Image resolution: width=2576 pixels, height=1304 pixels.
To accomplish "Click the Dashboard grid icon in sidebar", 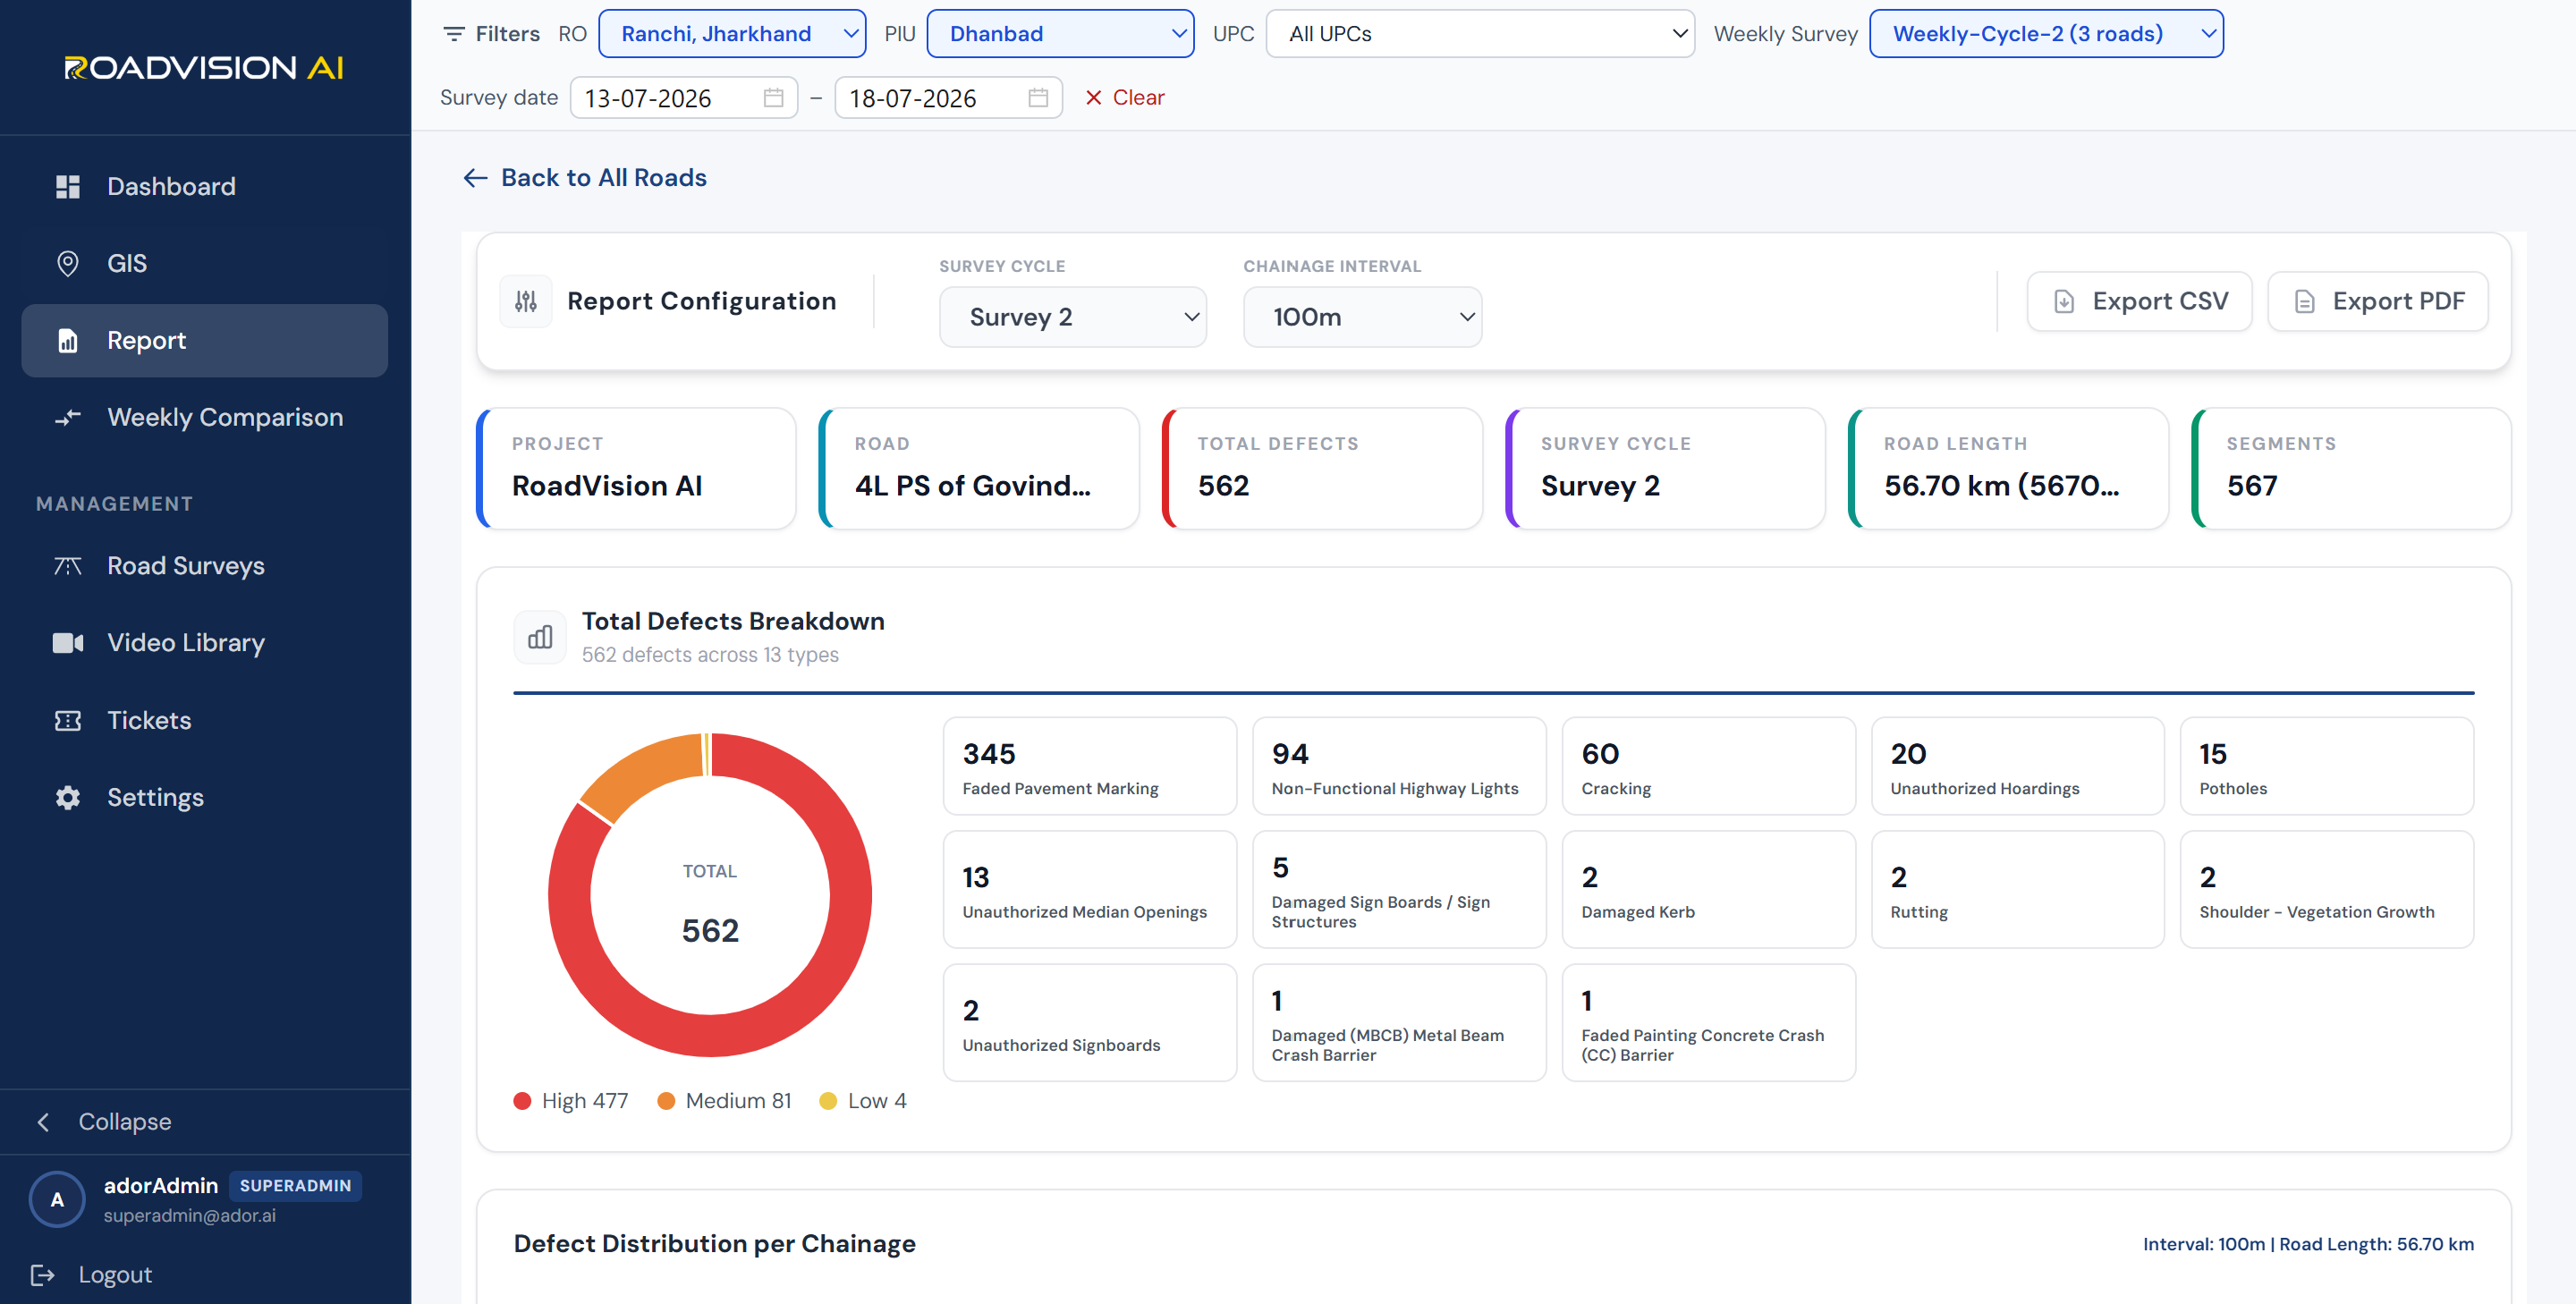I will click(67, 187).
